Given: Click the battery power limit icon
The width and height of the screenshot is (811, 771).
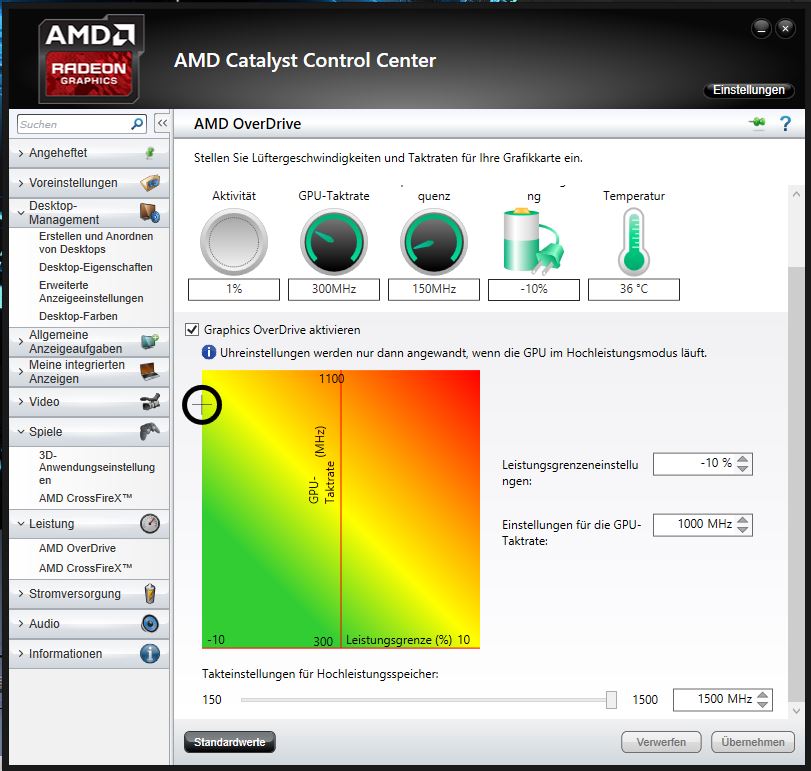Looking at the screenshot, I should pos(533,240).
